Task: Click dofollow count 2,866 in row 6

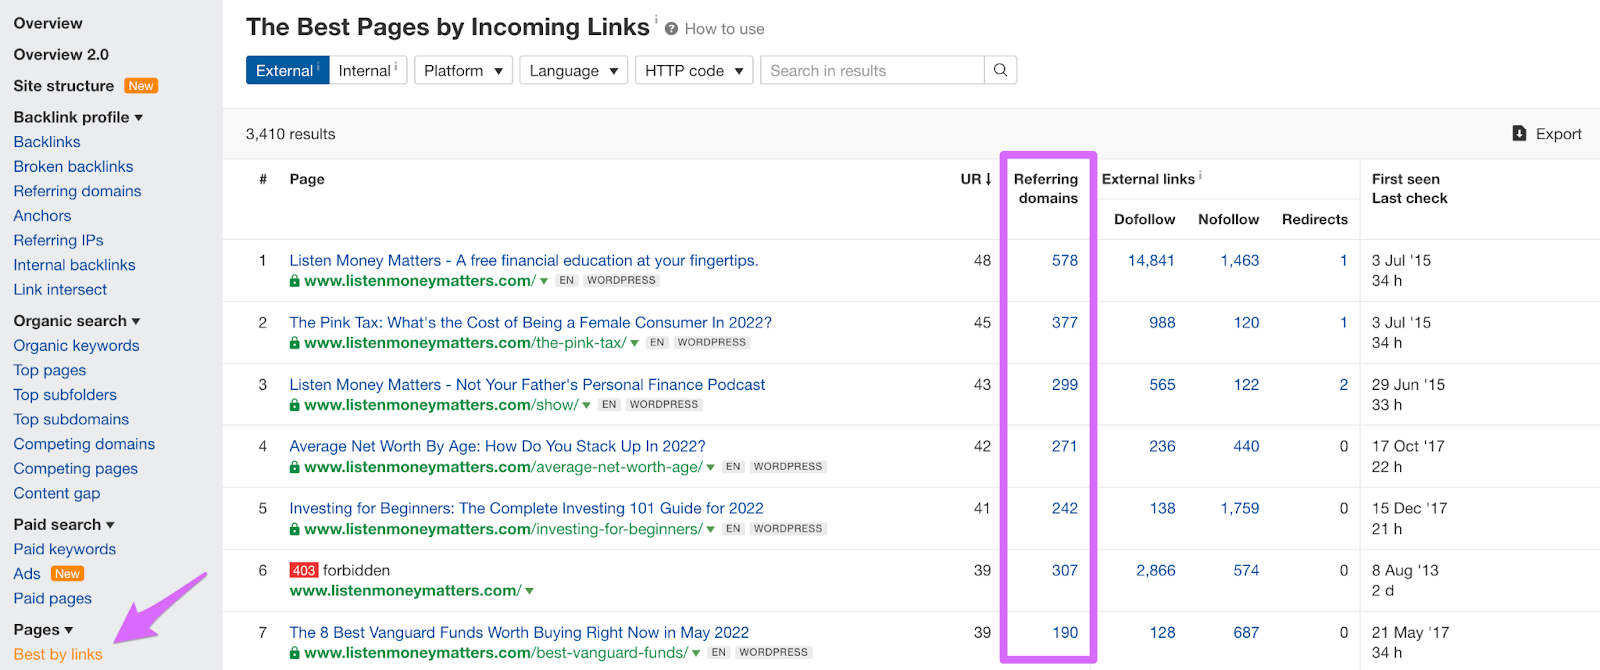Action: (1156, 570)
